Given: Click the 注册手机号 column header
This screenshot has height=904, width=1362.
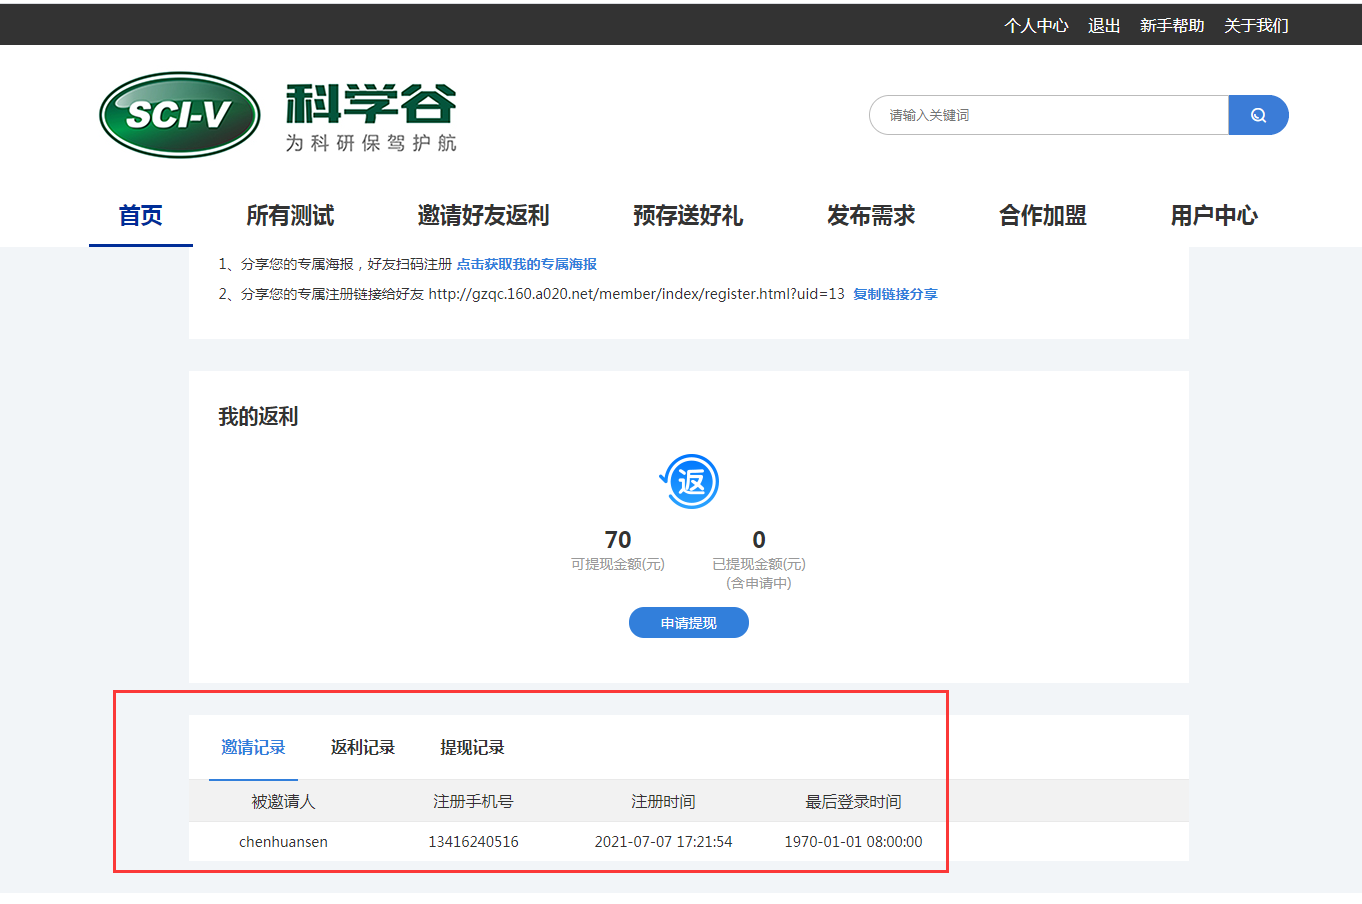Looking at the screenshot, I should 473,802.
